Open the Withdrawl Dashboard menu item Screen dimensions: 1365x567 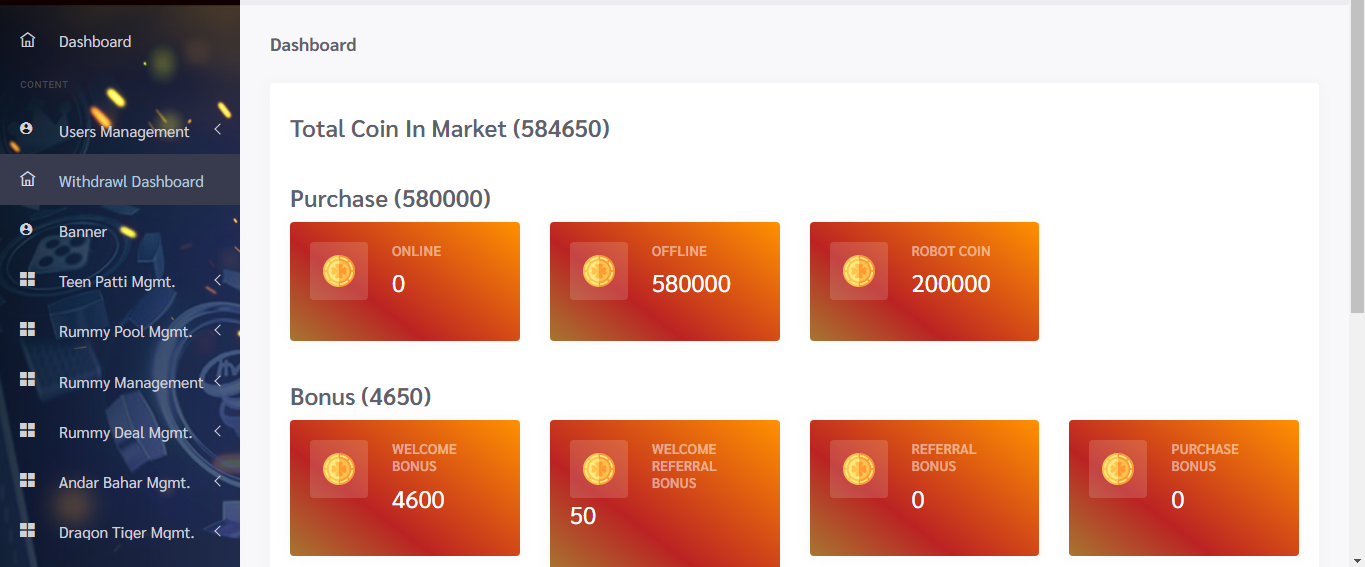pos(130,181)
